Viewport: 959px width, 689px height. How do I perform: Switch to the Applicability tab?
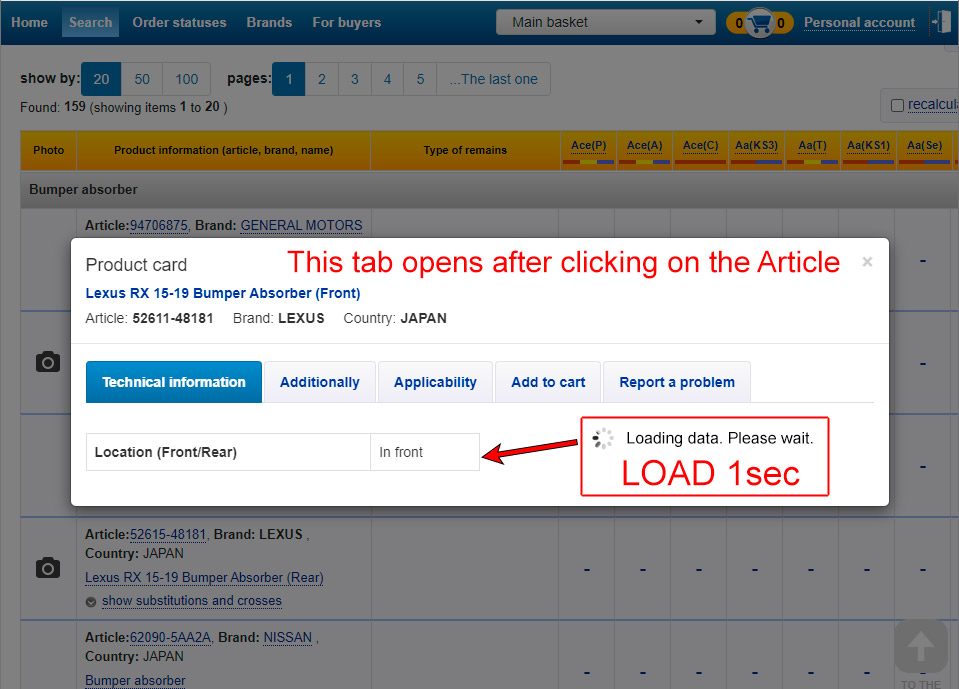point(435,382)
